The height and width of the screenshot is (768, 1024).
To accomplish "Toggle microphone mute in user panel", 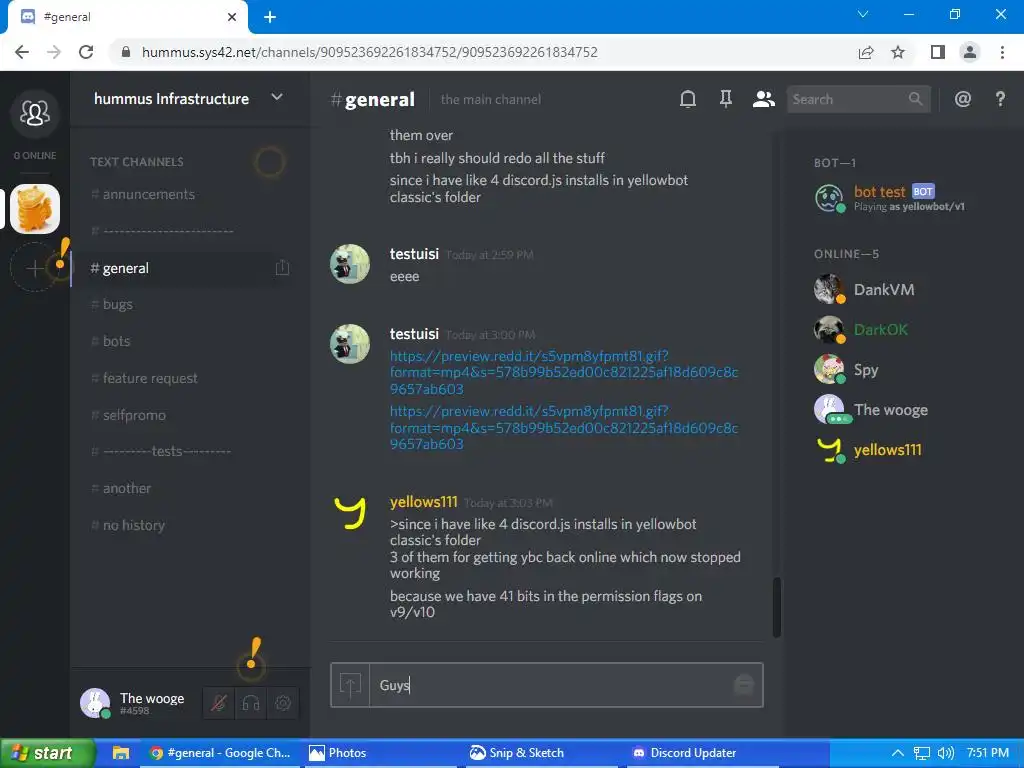I will click(219, 703).
